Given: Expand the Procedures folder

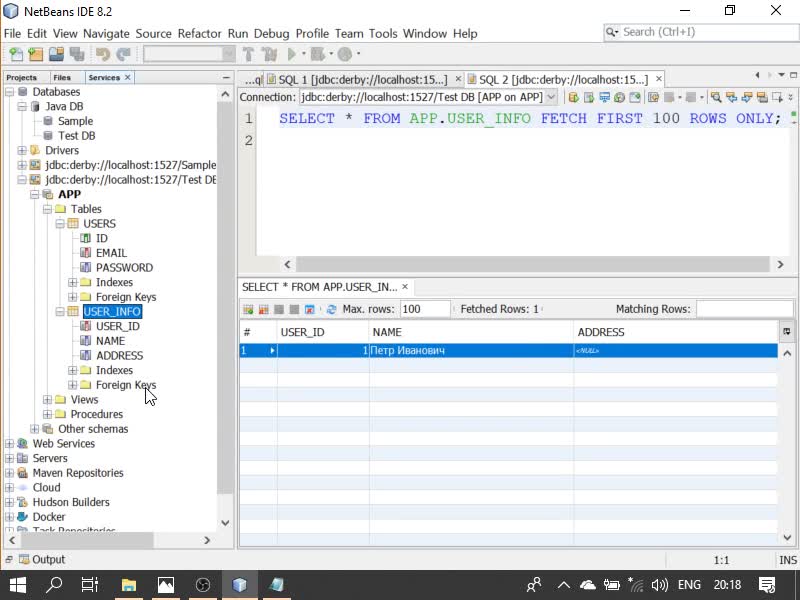Looking at the screenshot, I should click(47, 414).
